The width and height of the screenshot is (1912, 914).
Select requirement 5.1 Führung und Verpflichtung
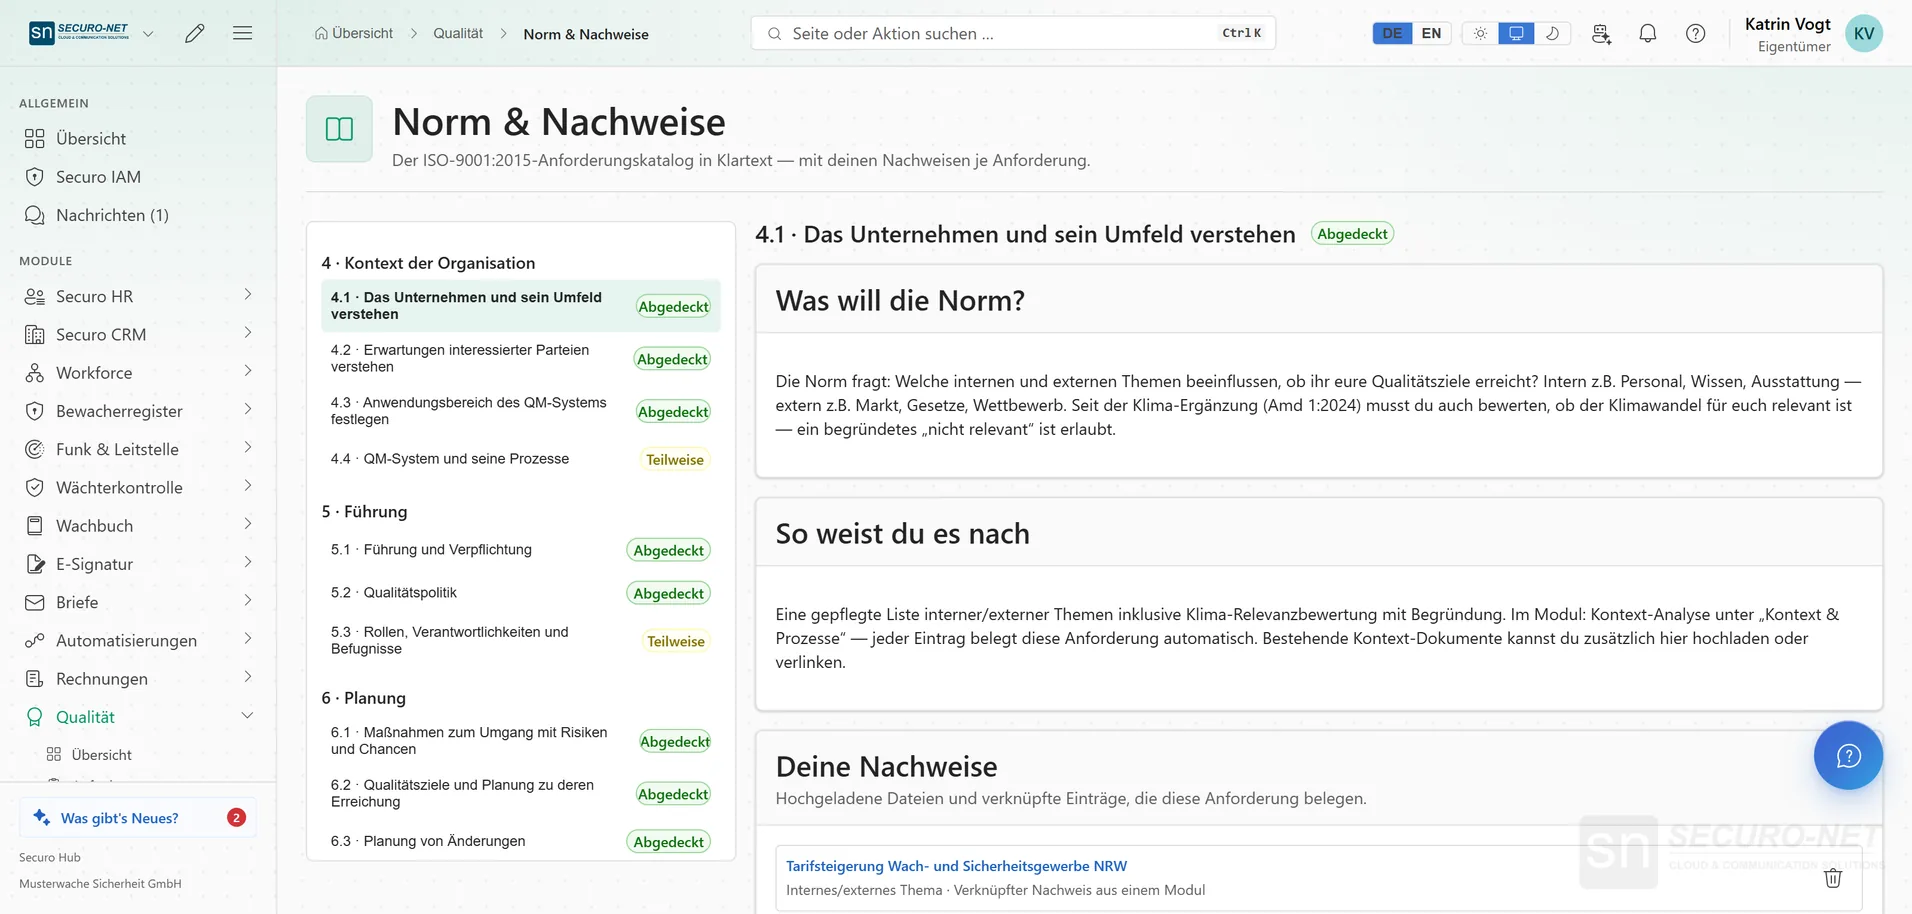(x=520, y=550)
